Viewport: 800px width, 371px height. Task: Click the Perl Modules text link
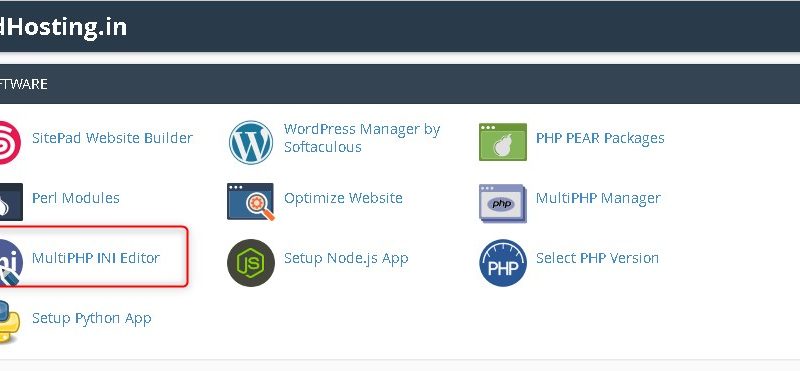[x=76, y=198]
